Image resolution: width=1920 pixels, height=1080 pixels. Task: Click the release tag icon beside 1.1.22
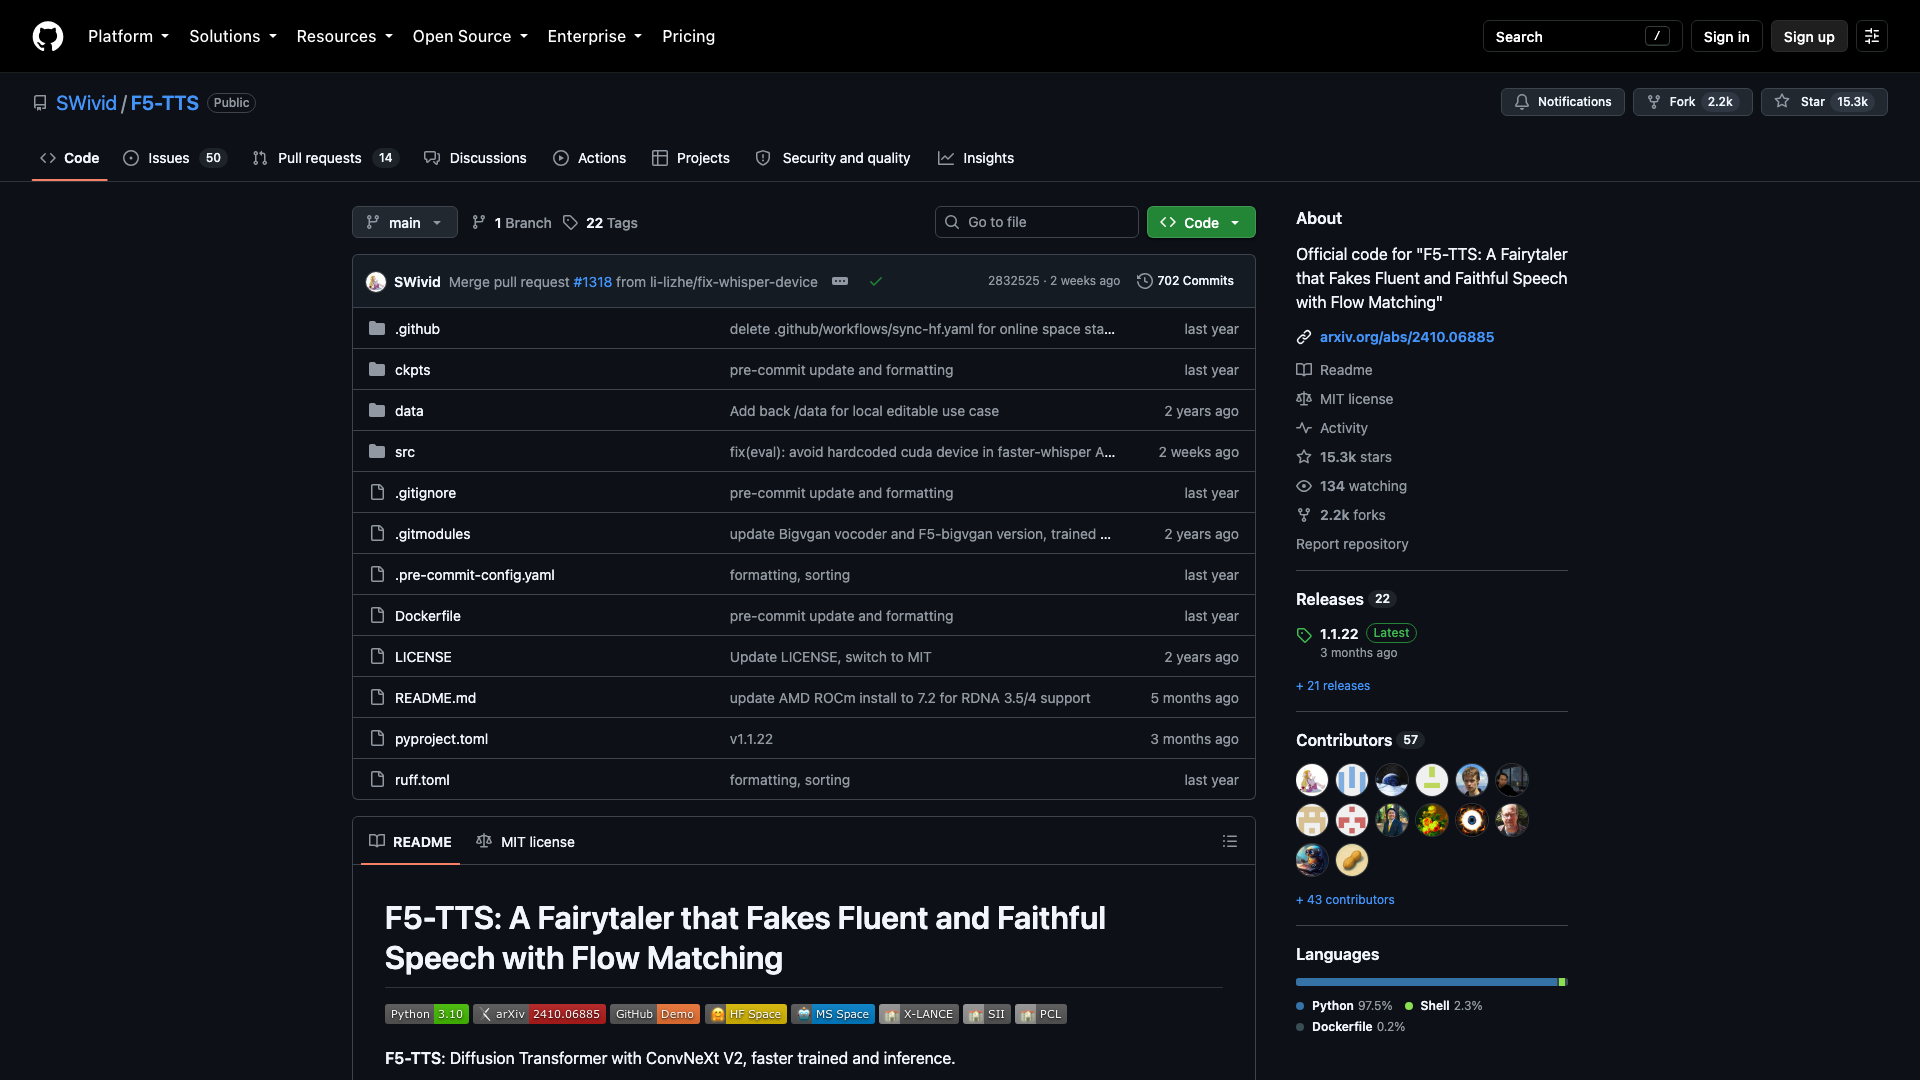1304,635
